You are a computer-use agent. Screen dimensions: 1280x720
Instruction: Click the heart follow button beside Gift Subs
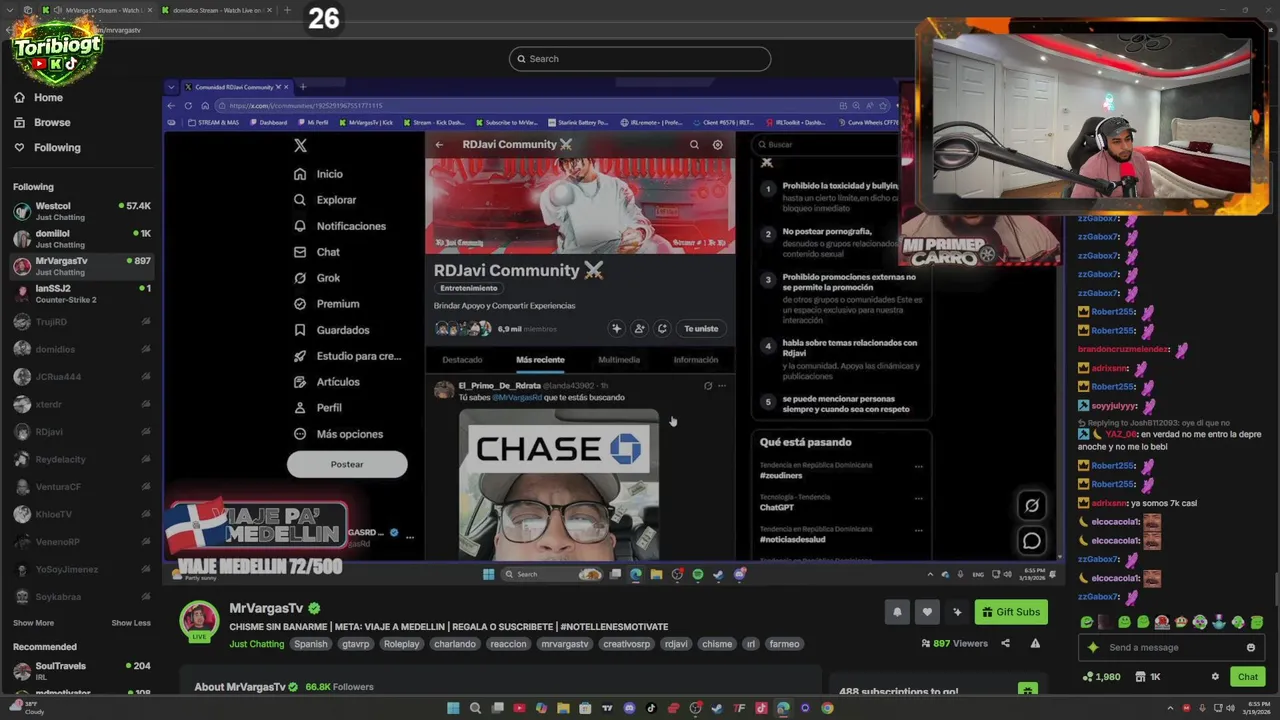click(x=927, y=612)
